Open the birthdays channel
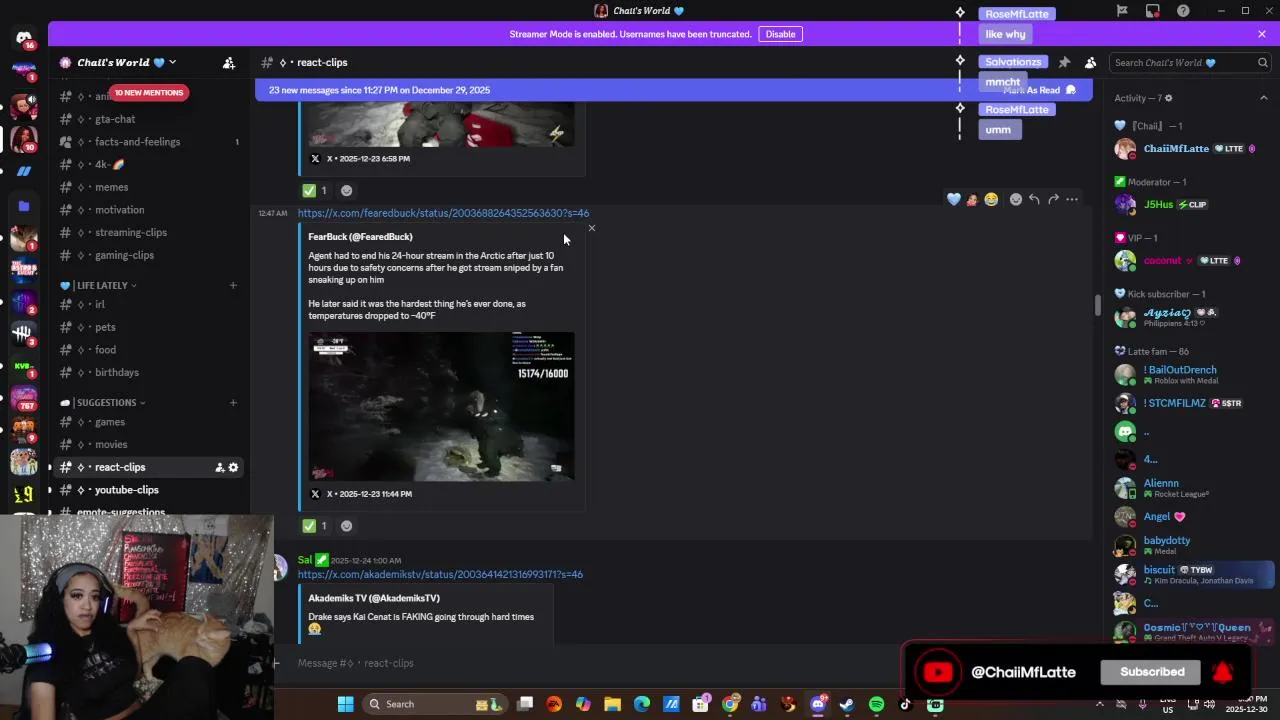 [150, 372]
